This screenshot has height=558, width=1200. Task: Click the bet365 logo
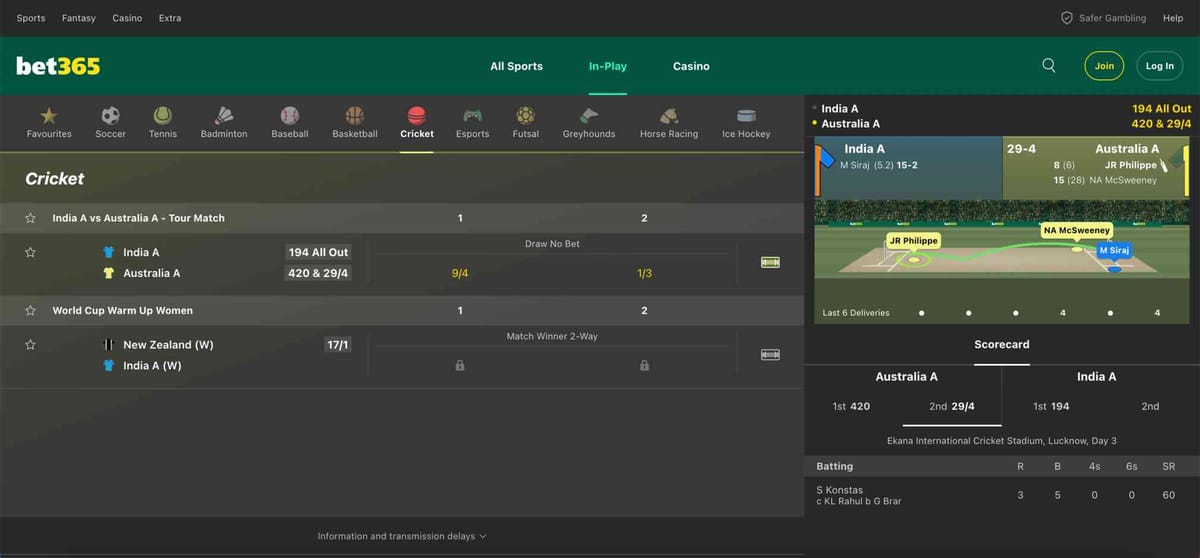(58, 66)
